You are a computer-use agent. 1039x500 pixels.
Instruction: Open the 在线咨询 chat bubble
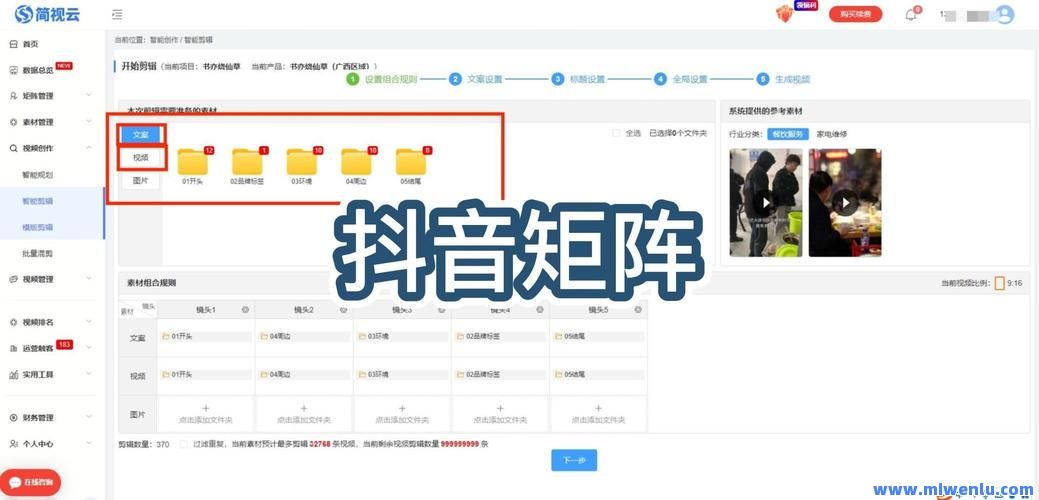tap(31, 482)
